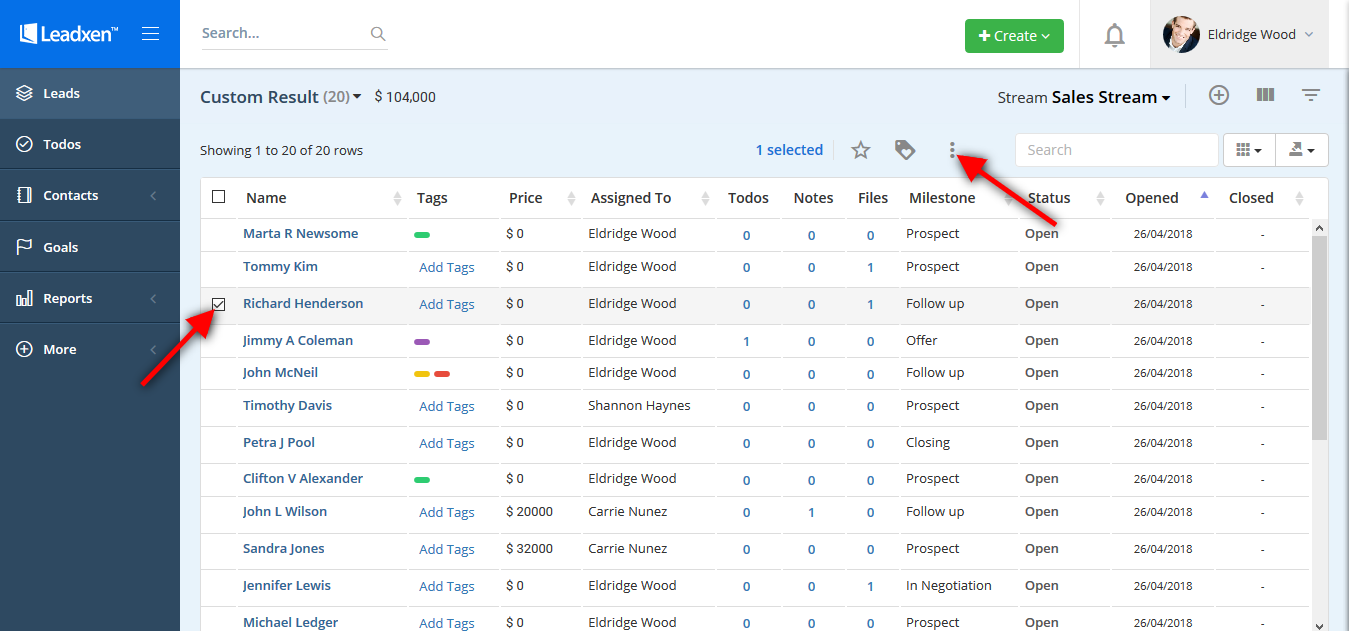Screen dimensions: 1349x631
Task: Open Contacts in sidebar
Action: [x=90, y=195]
